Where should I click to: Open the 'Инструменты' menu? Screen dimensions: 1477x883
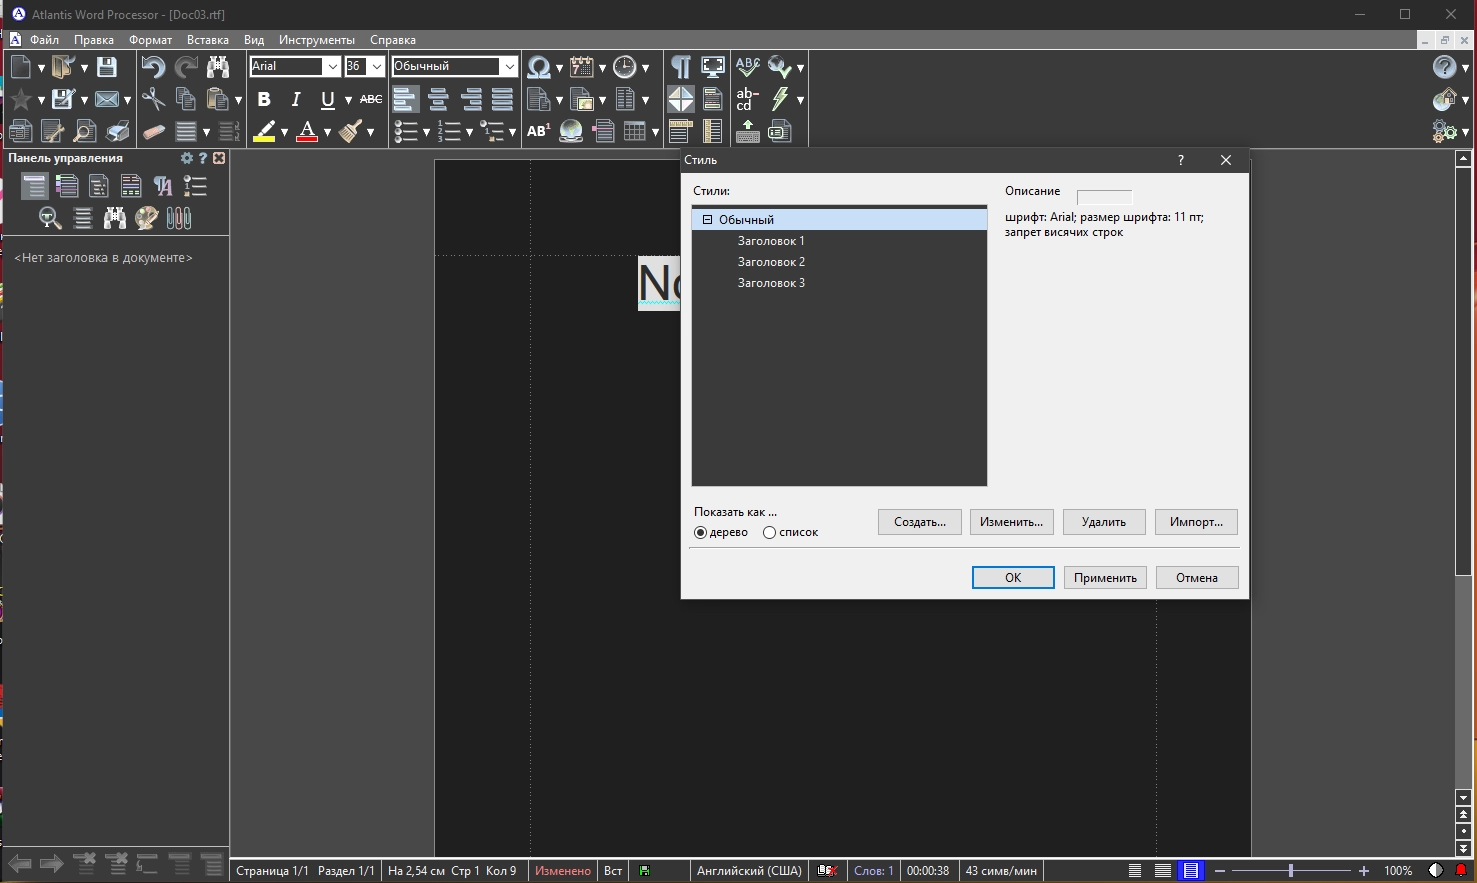pyautogui.click(x=316, y=40)
